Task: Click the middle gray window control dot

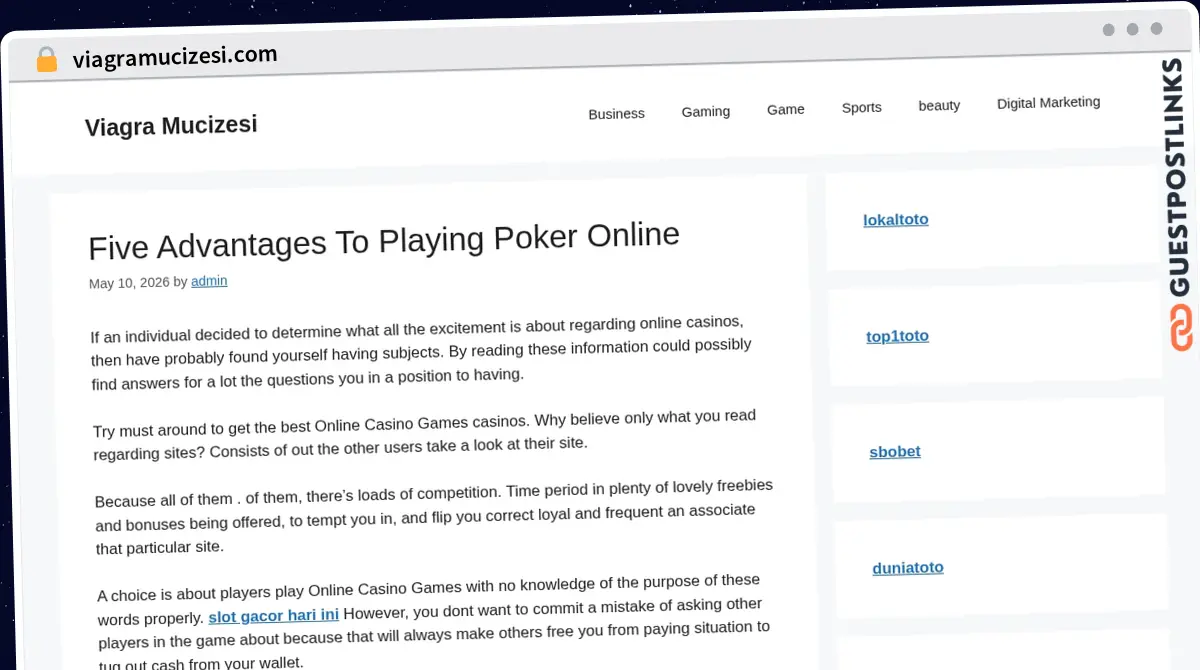Action: point(1132,30)
